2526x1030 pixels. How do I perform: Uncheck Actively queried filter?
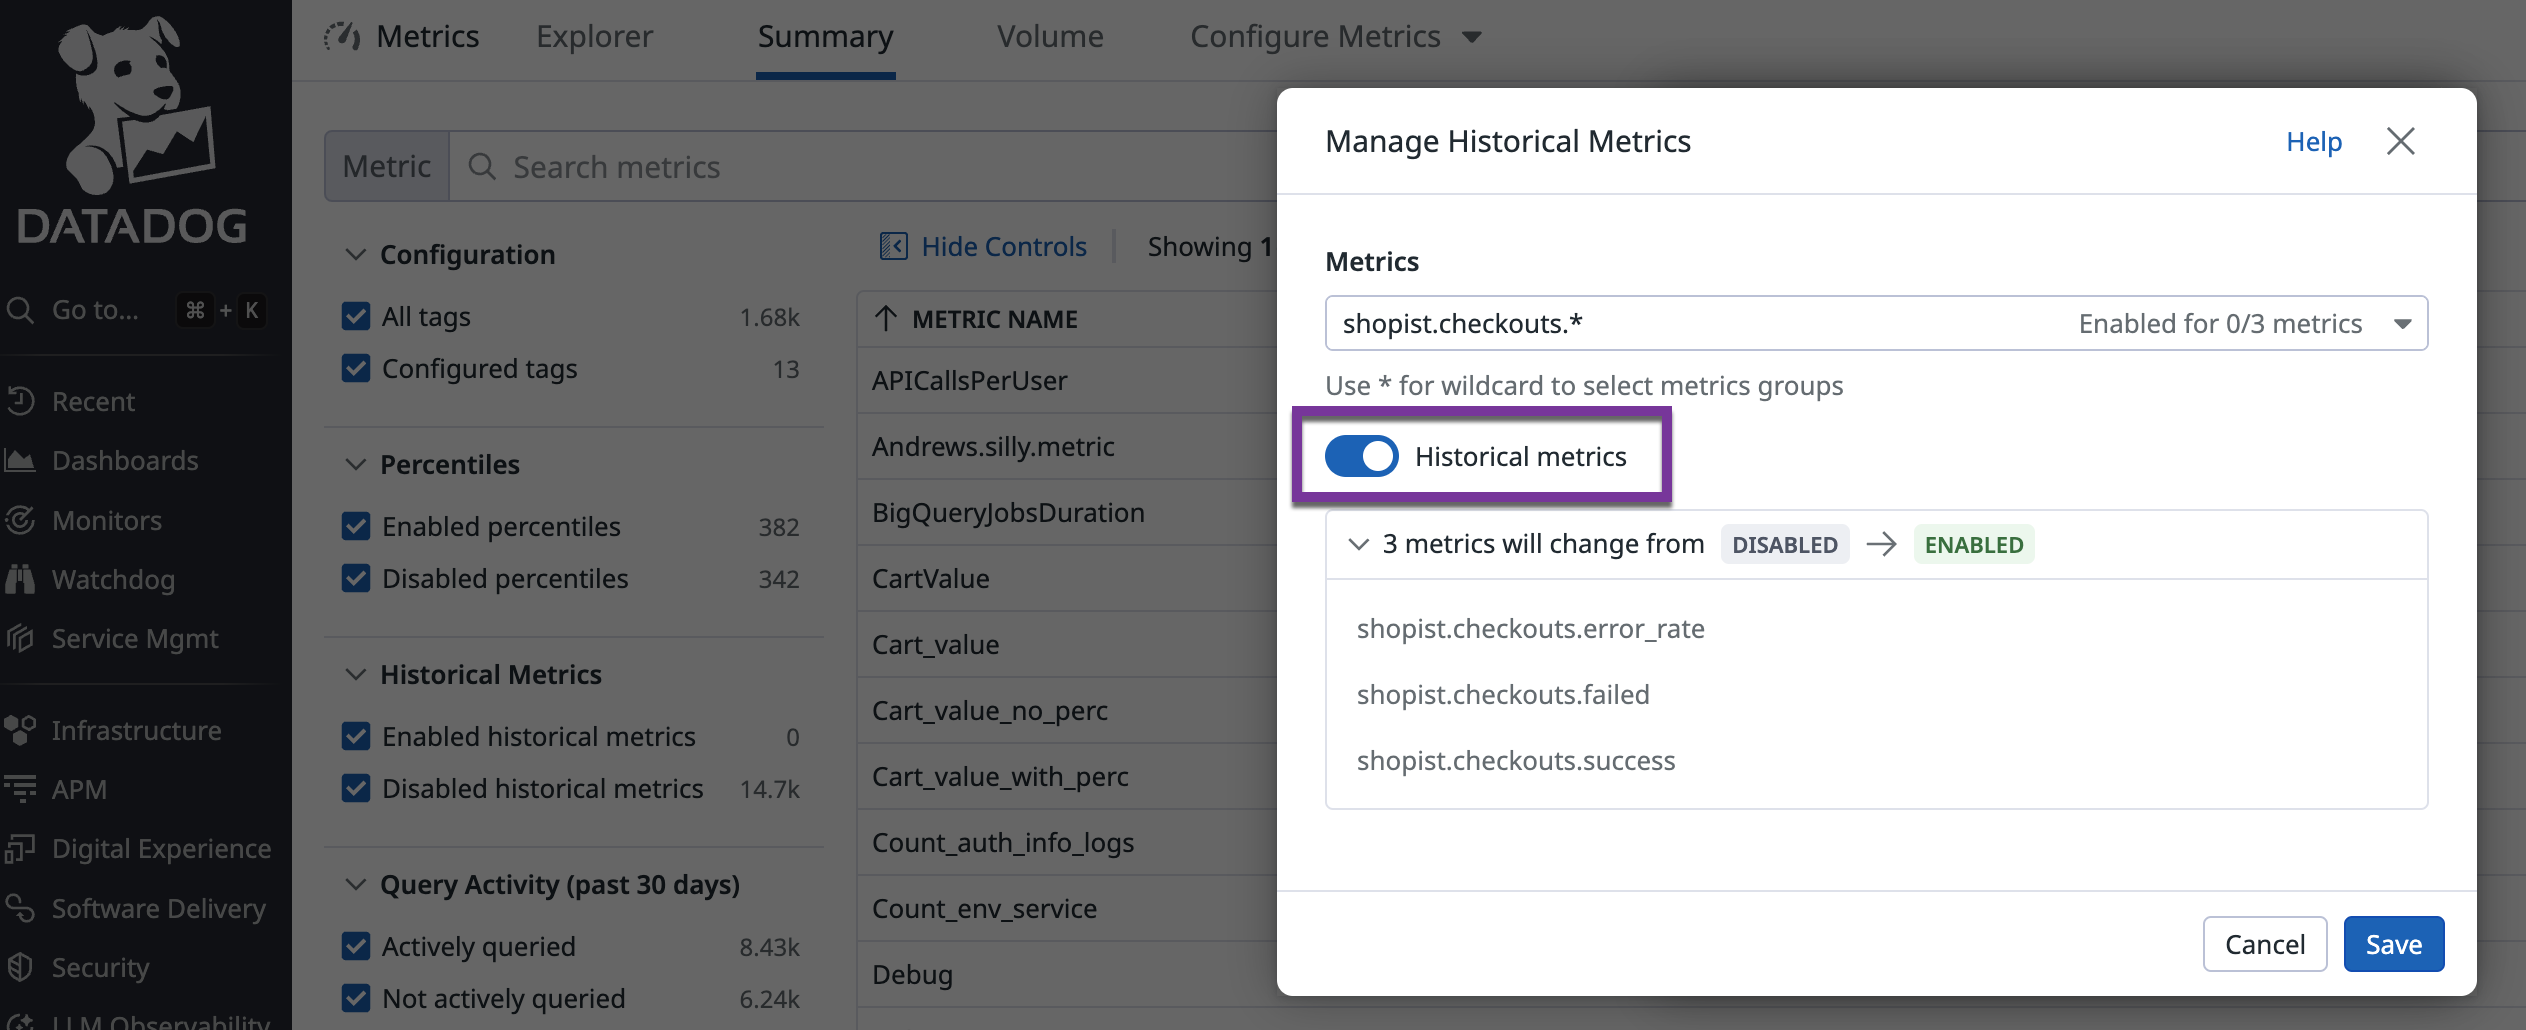[x=356, y=946]
